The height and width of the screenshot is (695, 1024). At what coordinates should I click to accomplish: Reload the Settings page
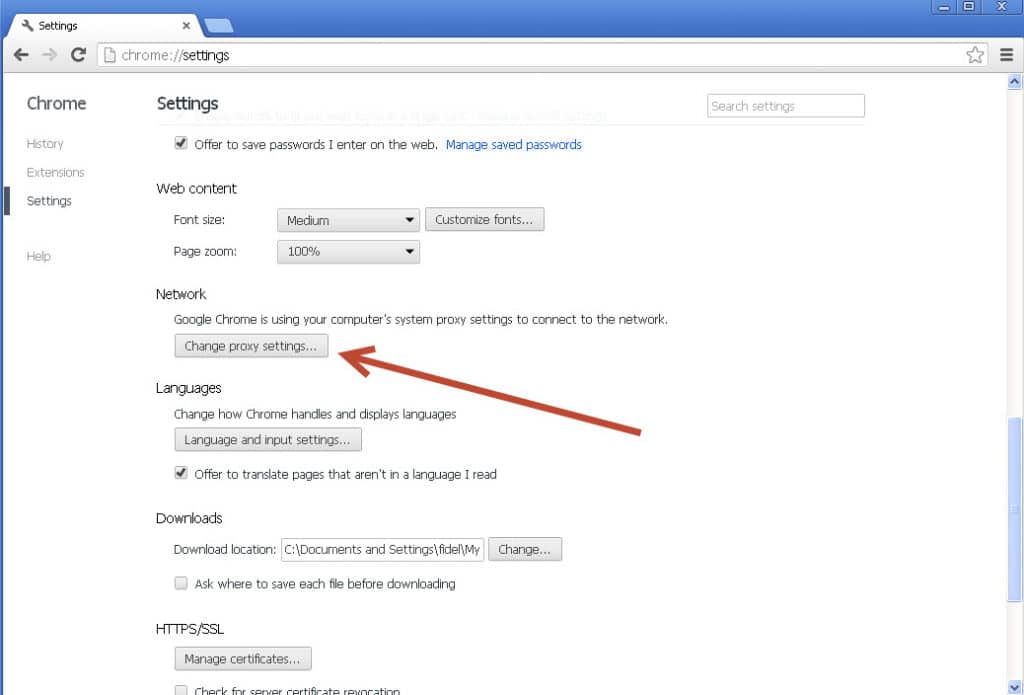point(78,55)
